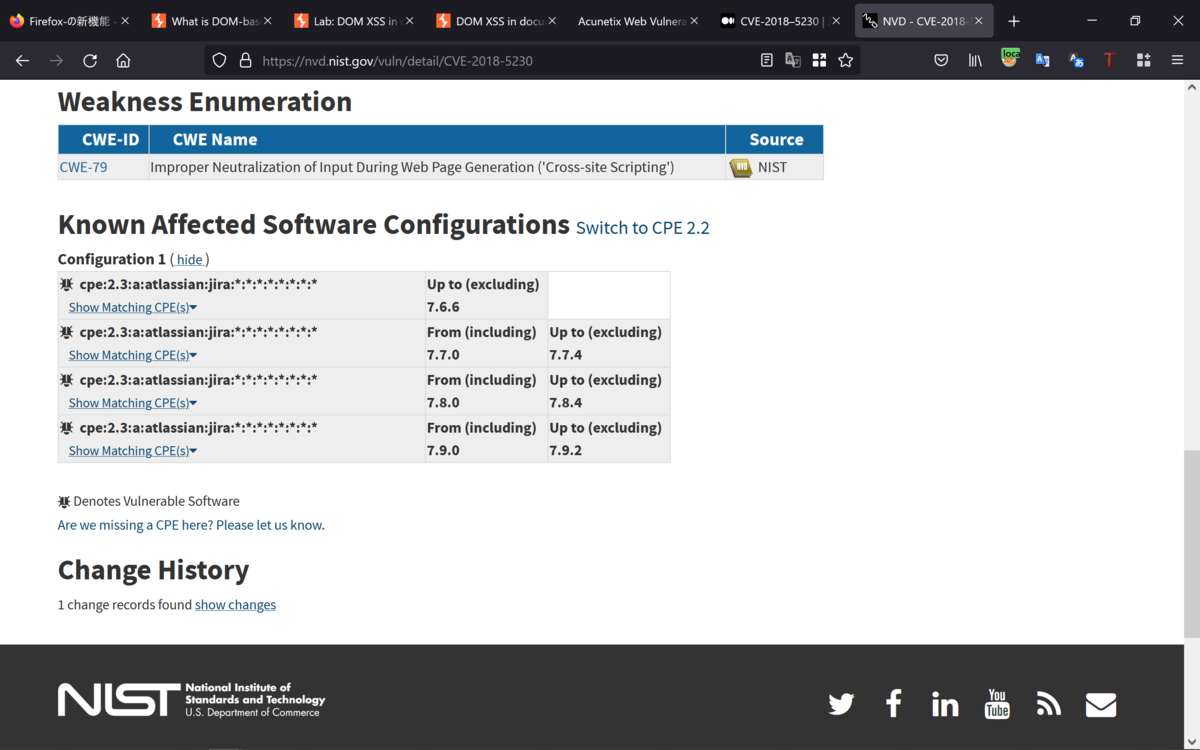The width and height of the screenshot is (1200, 750).
Task: Open the Firefox hamburger menu
Action: 1177,60
